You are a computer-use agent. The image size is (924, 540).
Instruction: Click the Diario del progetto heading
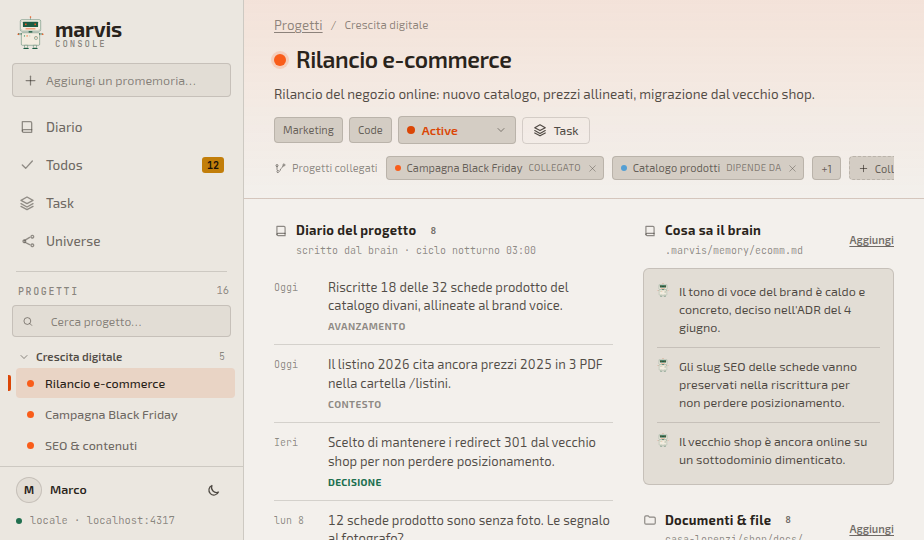tap(356, 231)
